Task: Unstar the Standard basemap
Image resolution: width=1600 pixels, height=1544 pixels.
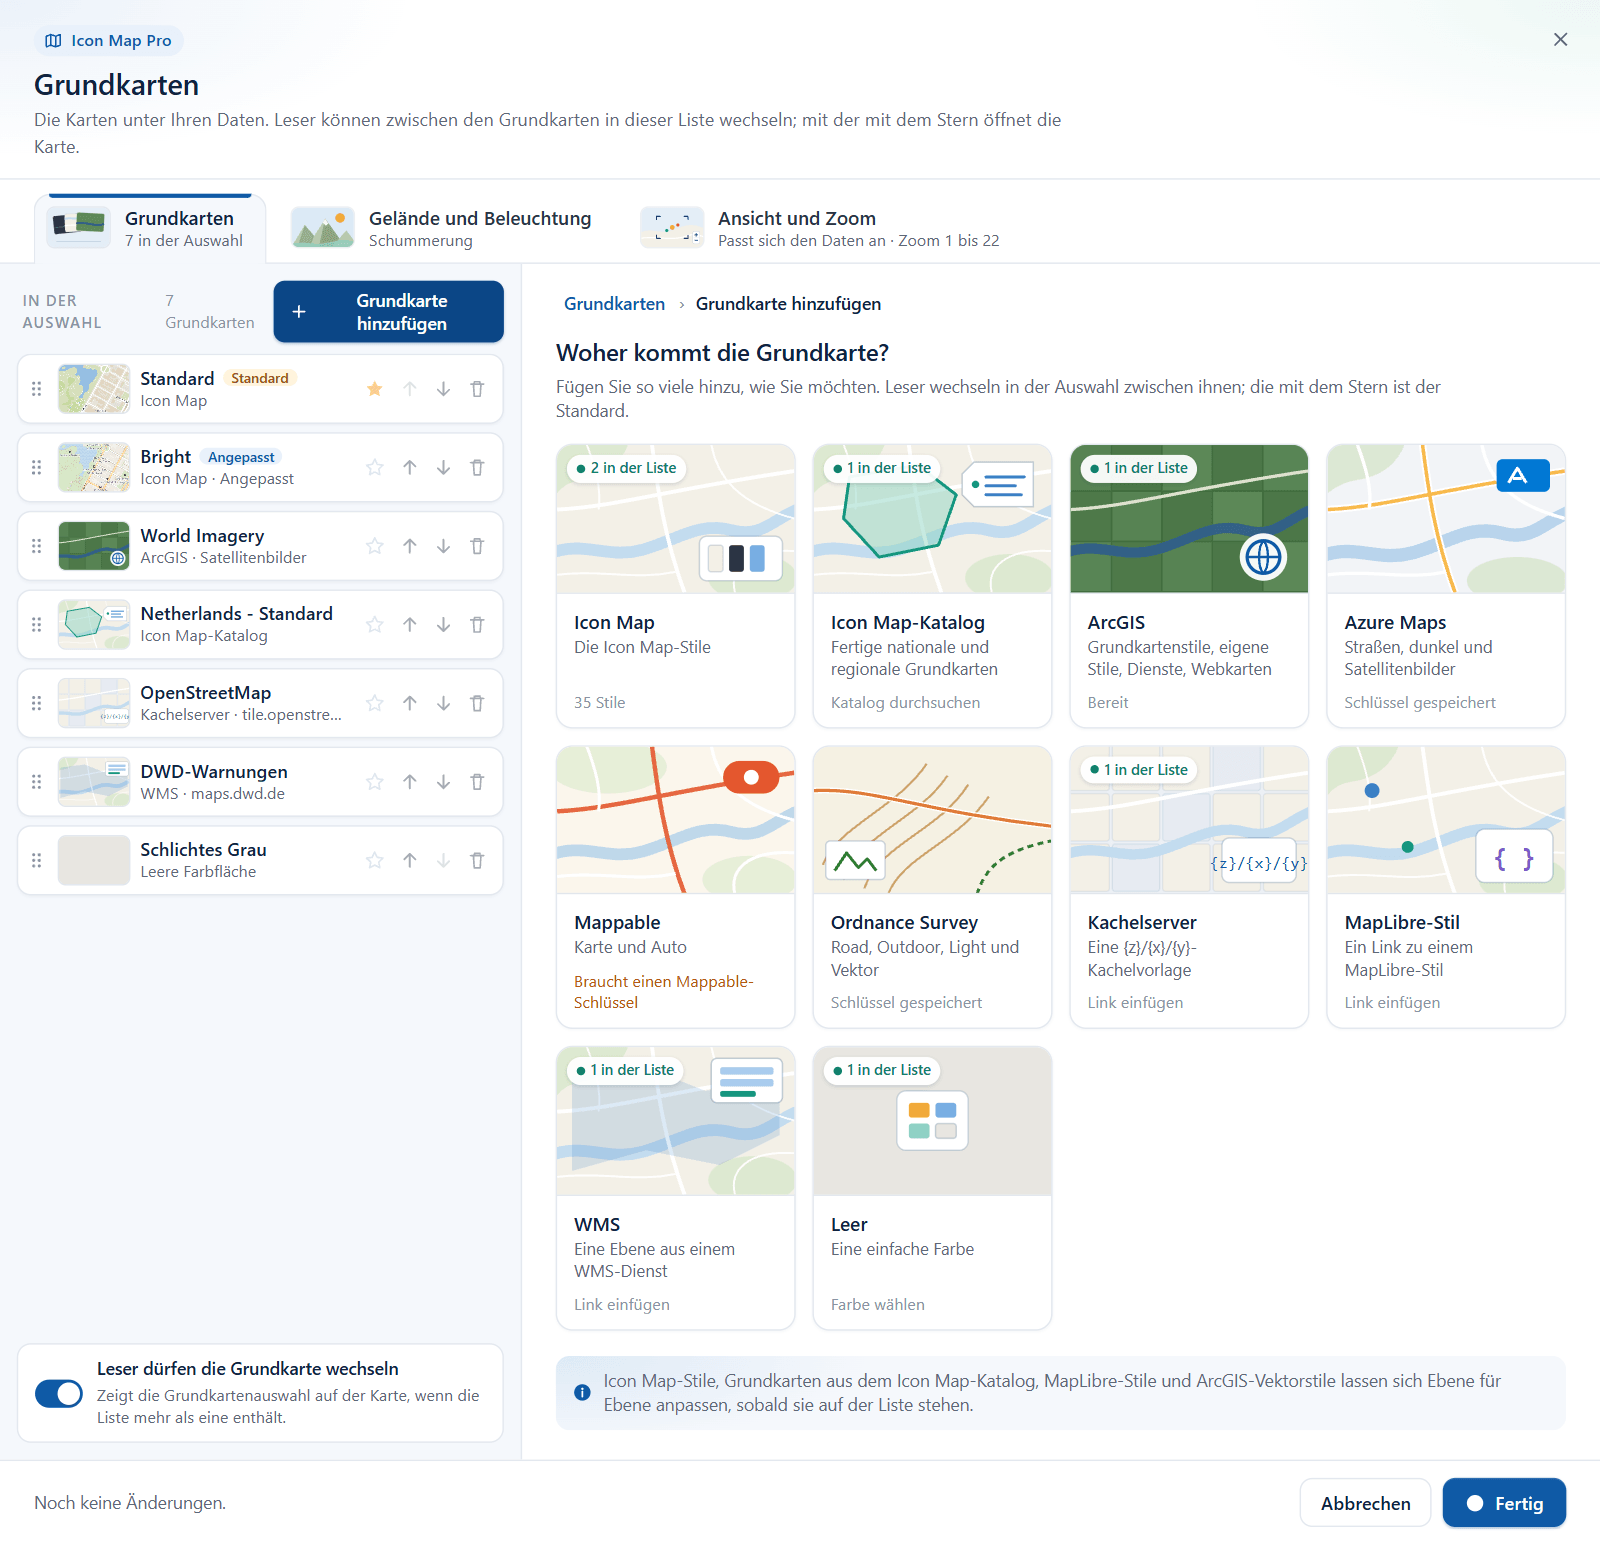Action: (375, 389)
